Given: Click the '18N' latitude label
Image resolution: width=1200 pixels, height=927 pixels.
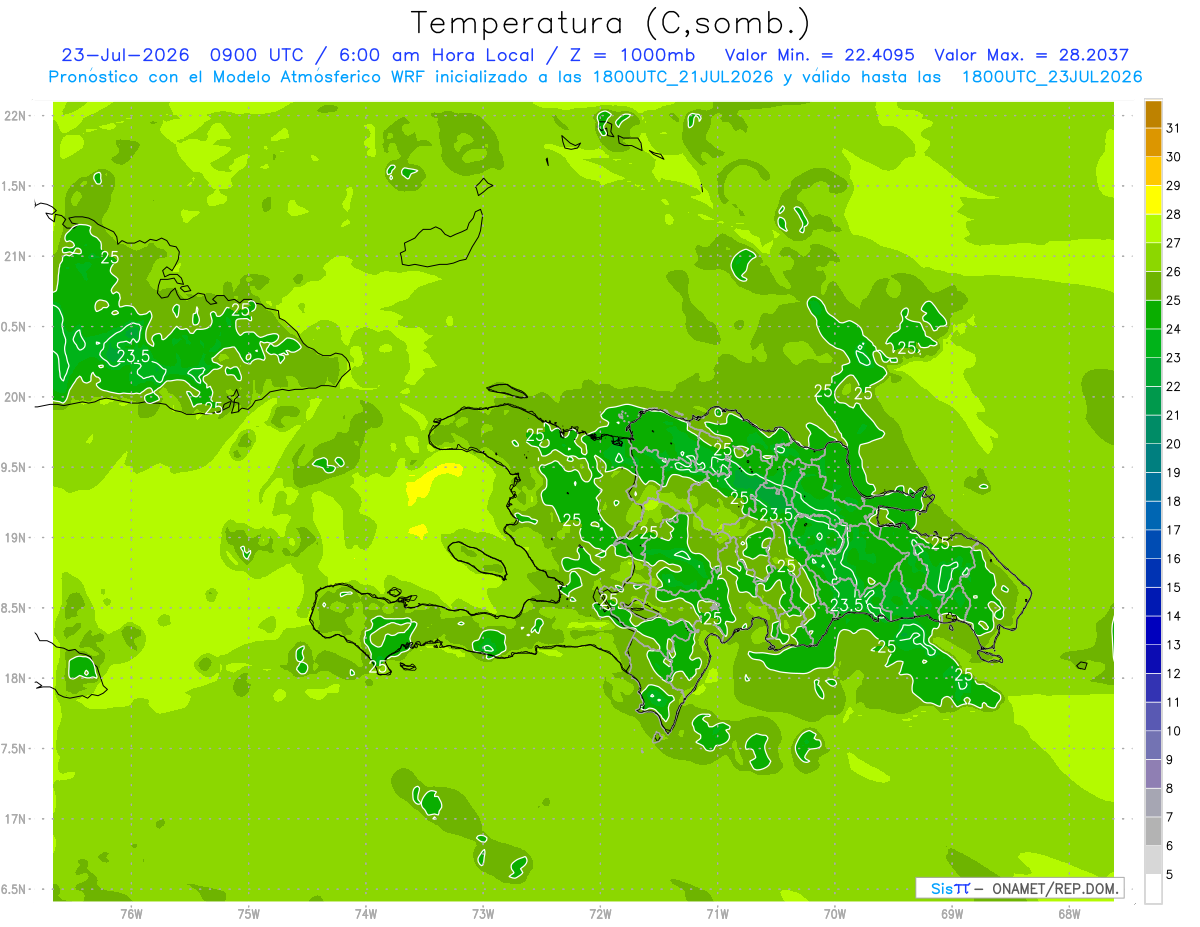Looking at the screenshot, I should pyautogui.click(x=15, y=678).
